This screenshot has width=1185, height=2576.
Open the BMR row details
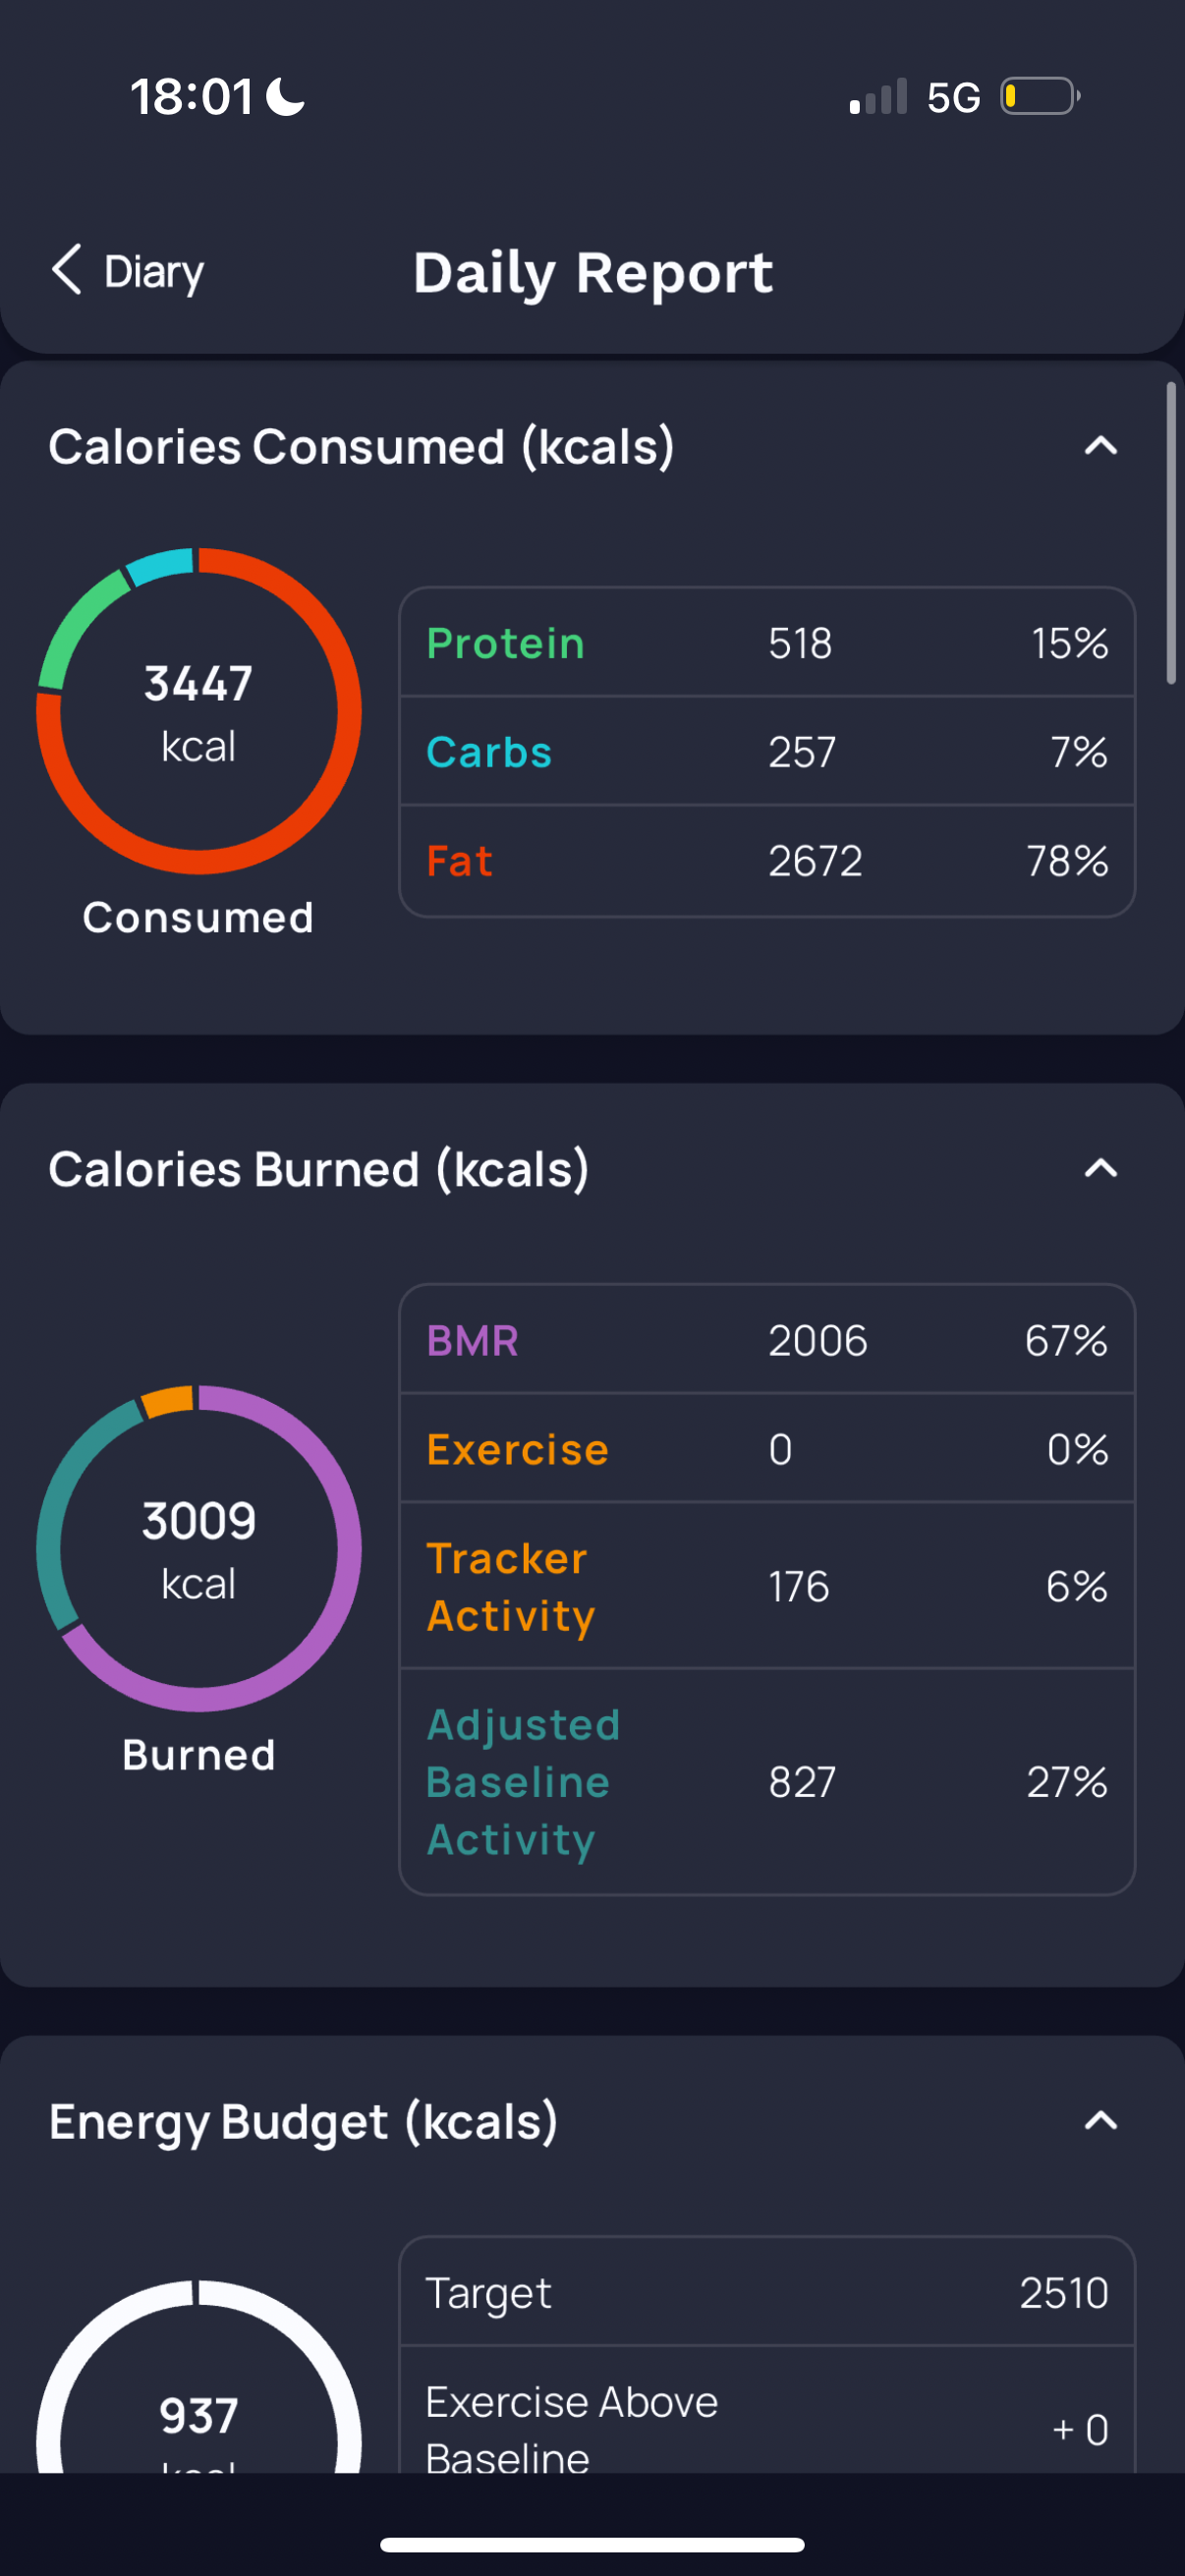click(x=767, y=1340)
